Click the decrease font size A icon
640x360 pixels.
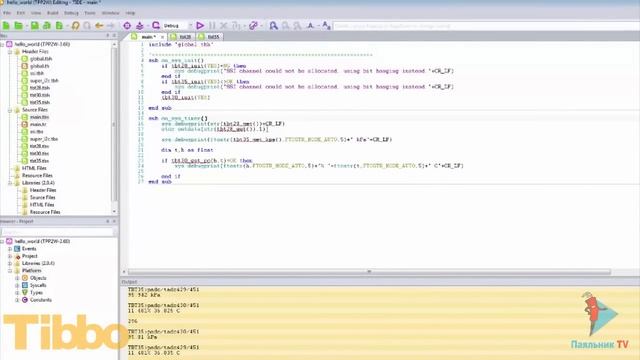[x=311, y=26]
